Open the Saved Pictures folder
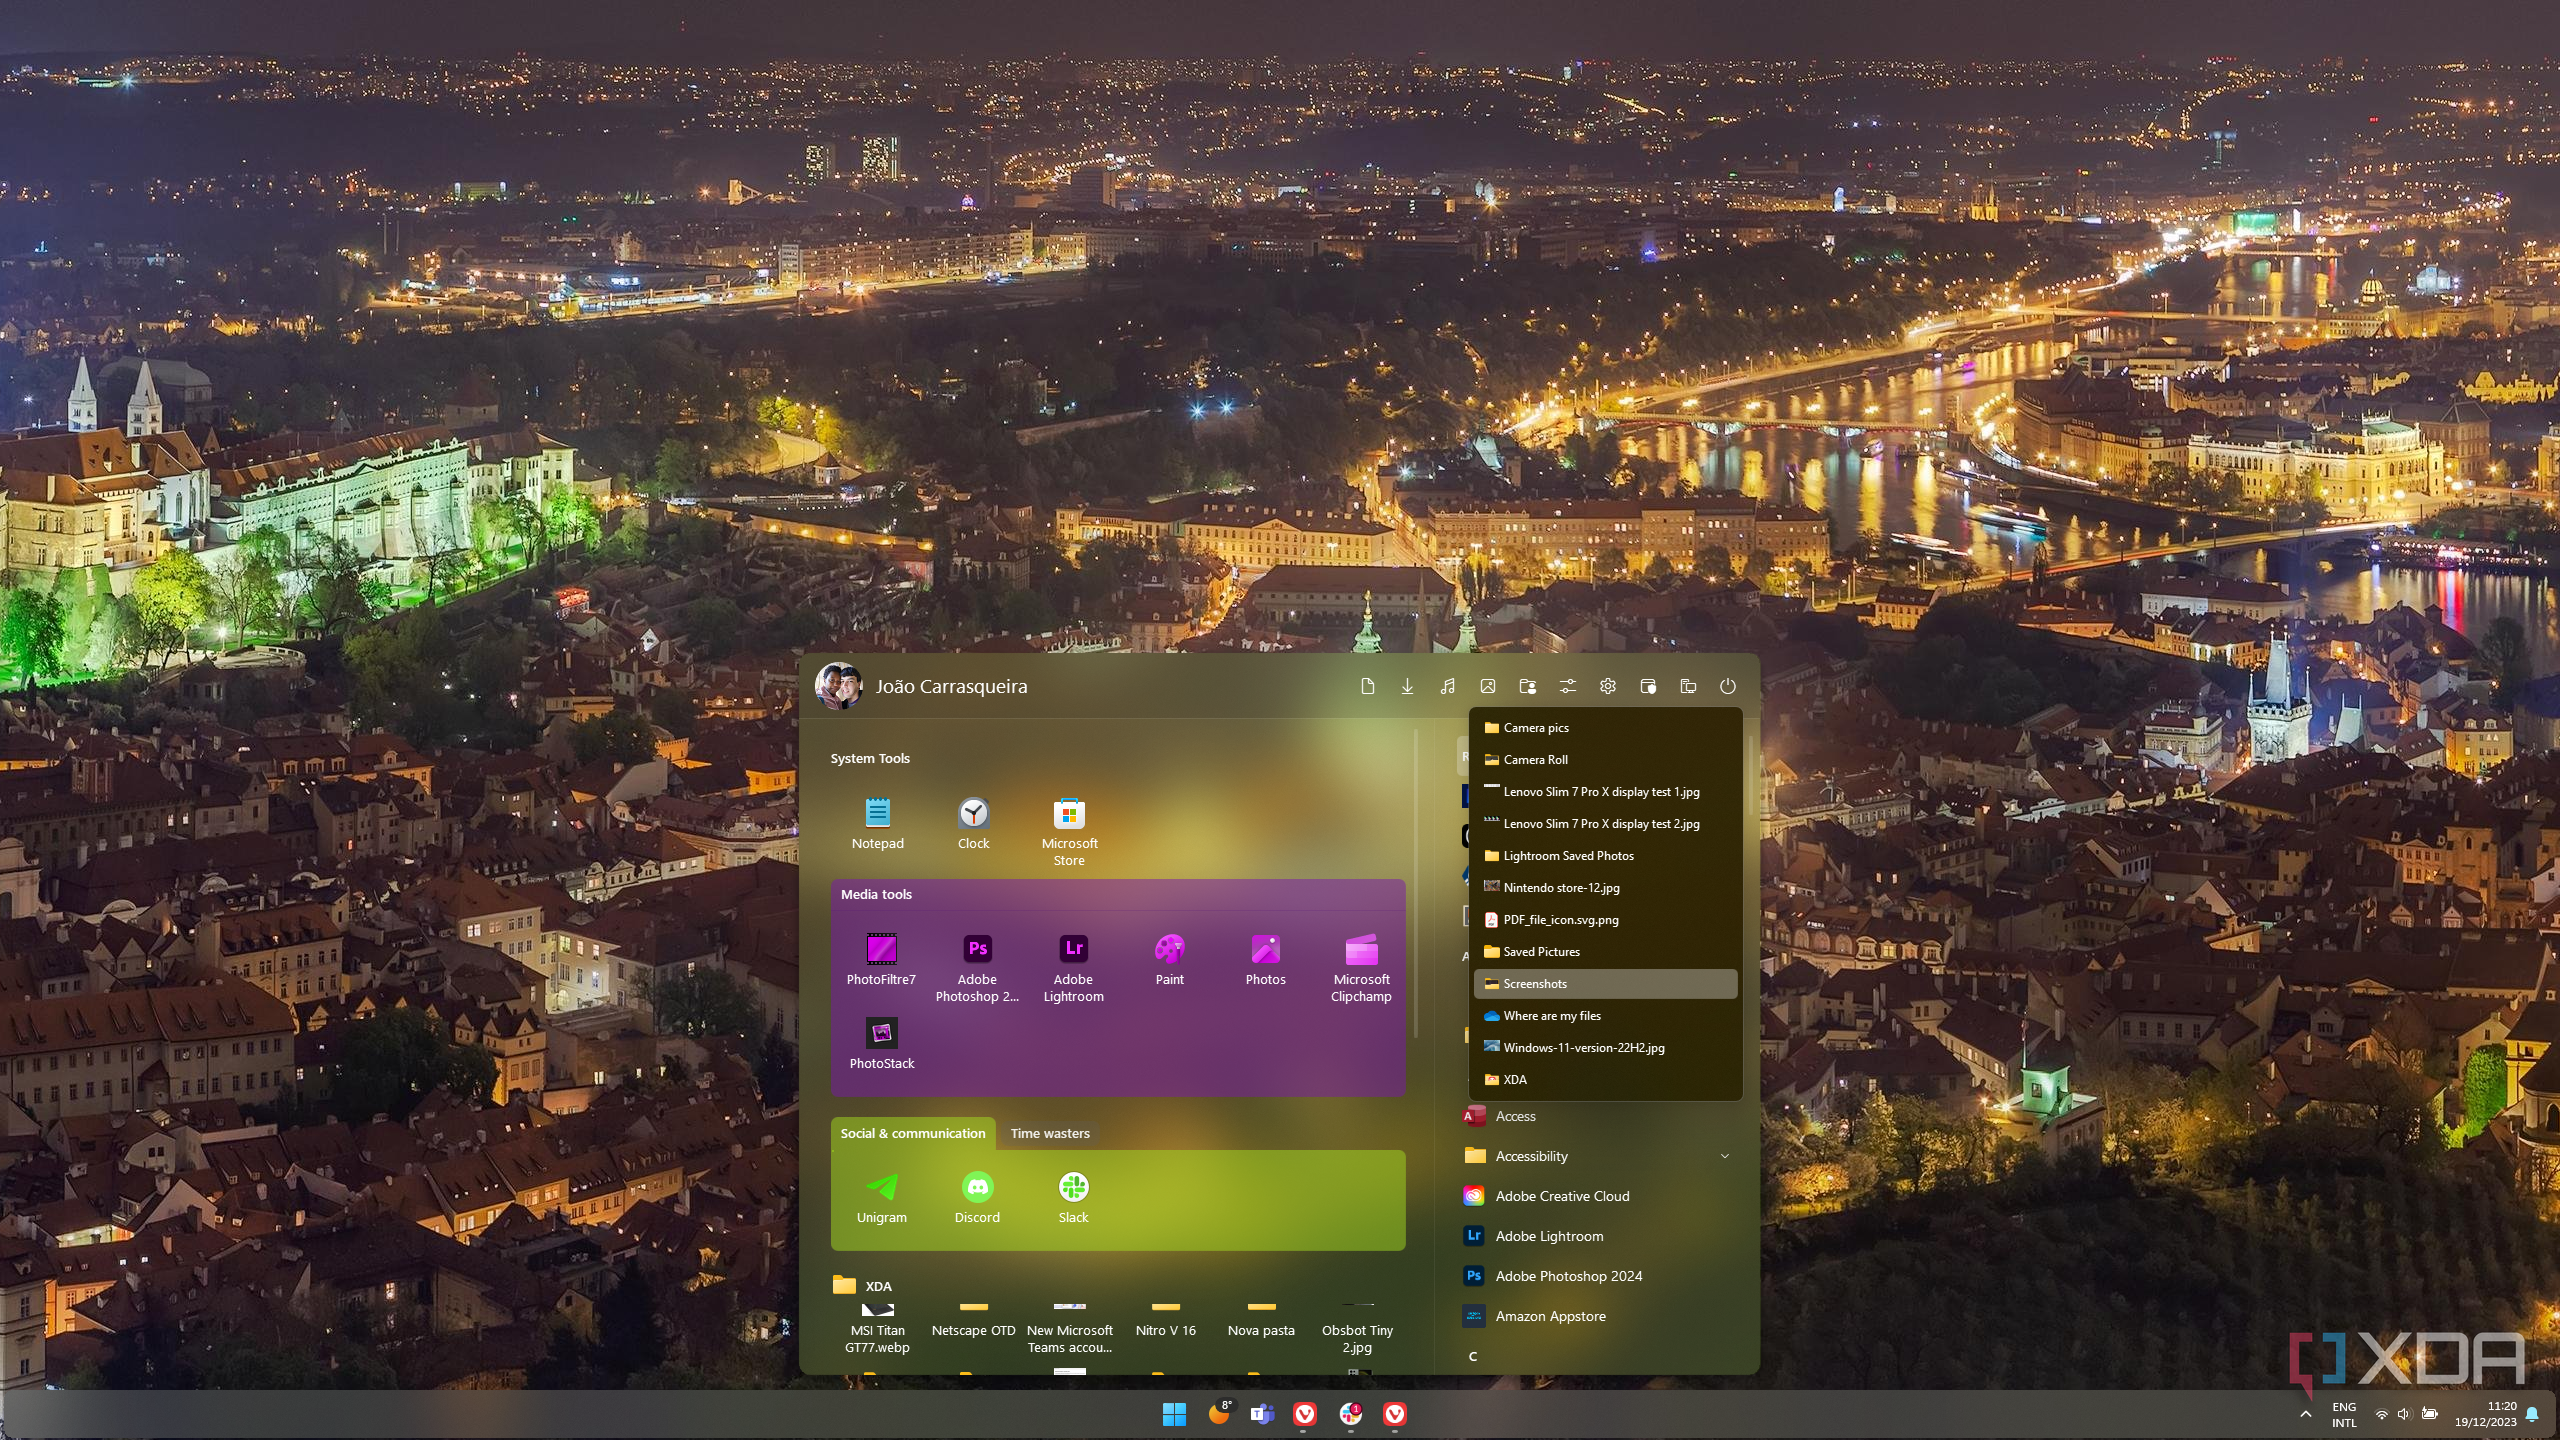 [x=1605, y=952]
